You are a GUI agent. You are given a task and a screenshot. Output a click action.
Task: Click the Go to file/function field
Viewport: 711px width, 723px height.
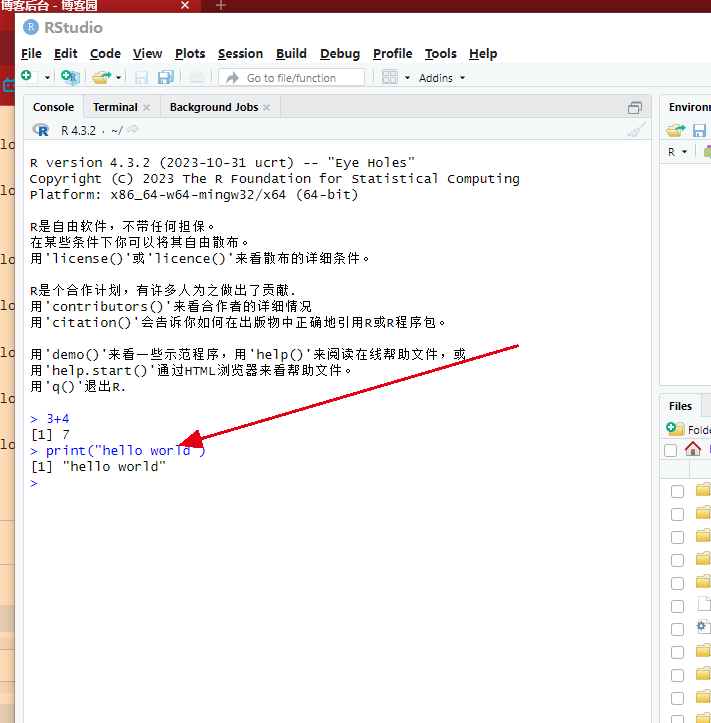click(x=292, y=77)
